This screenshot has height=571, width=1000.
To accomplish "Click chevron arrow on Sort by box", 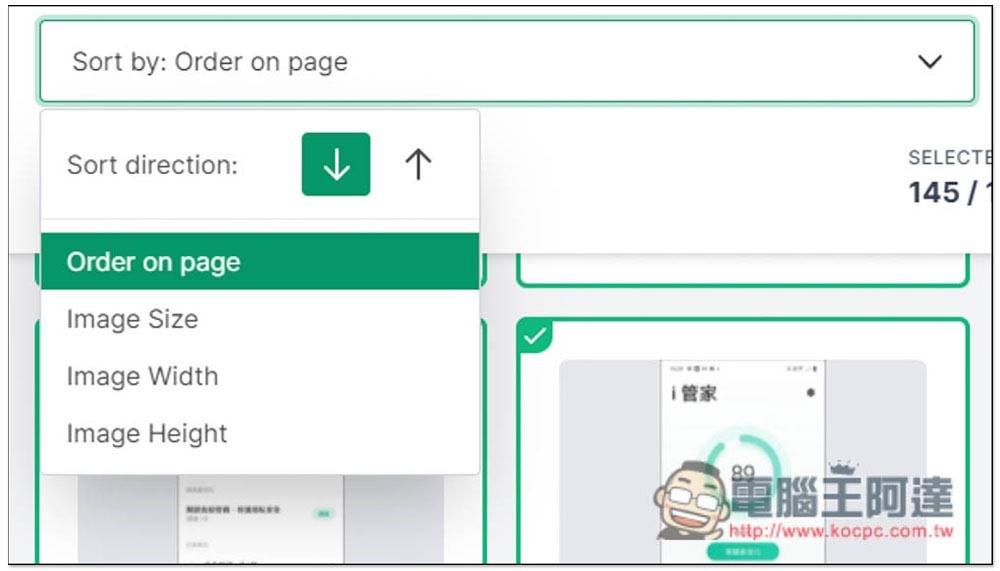I will coord(930,61).
